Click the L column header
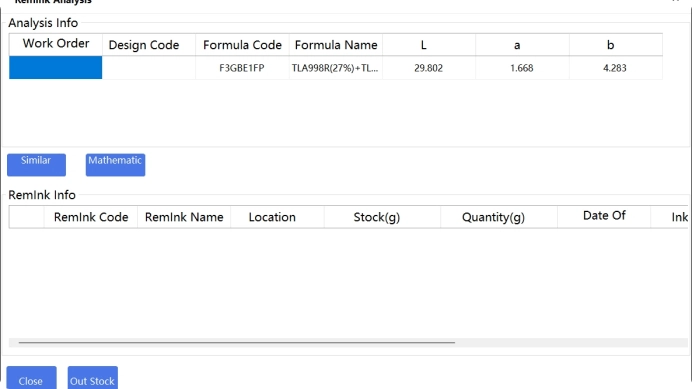 pos(429,45)
